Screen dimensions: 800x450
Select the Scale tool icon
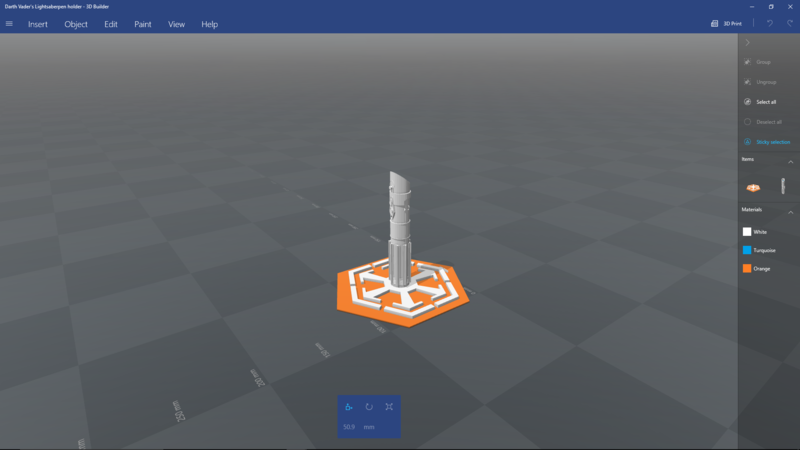pyautogui.click(x=389, y=407)
